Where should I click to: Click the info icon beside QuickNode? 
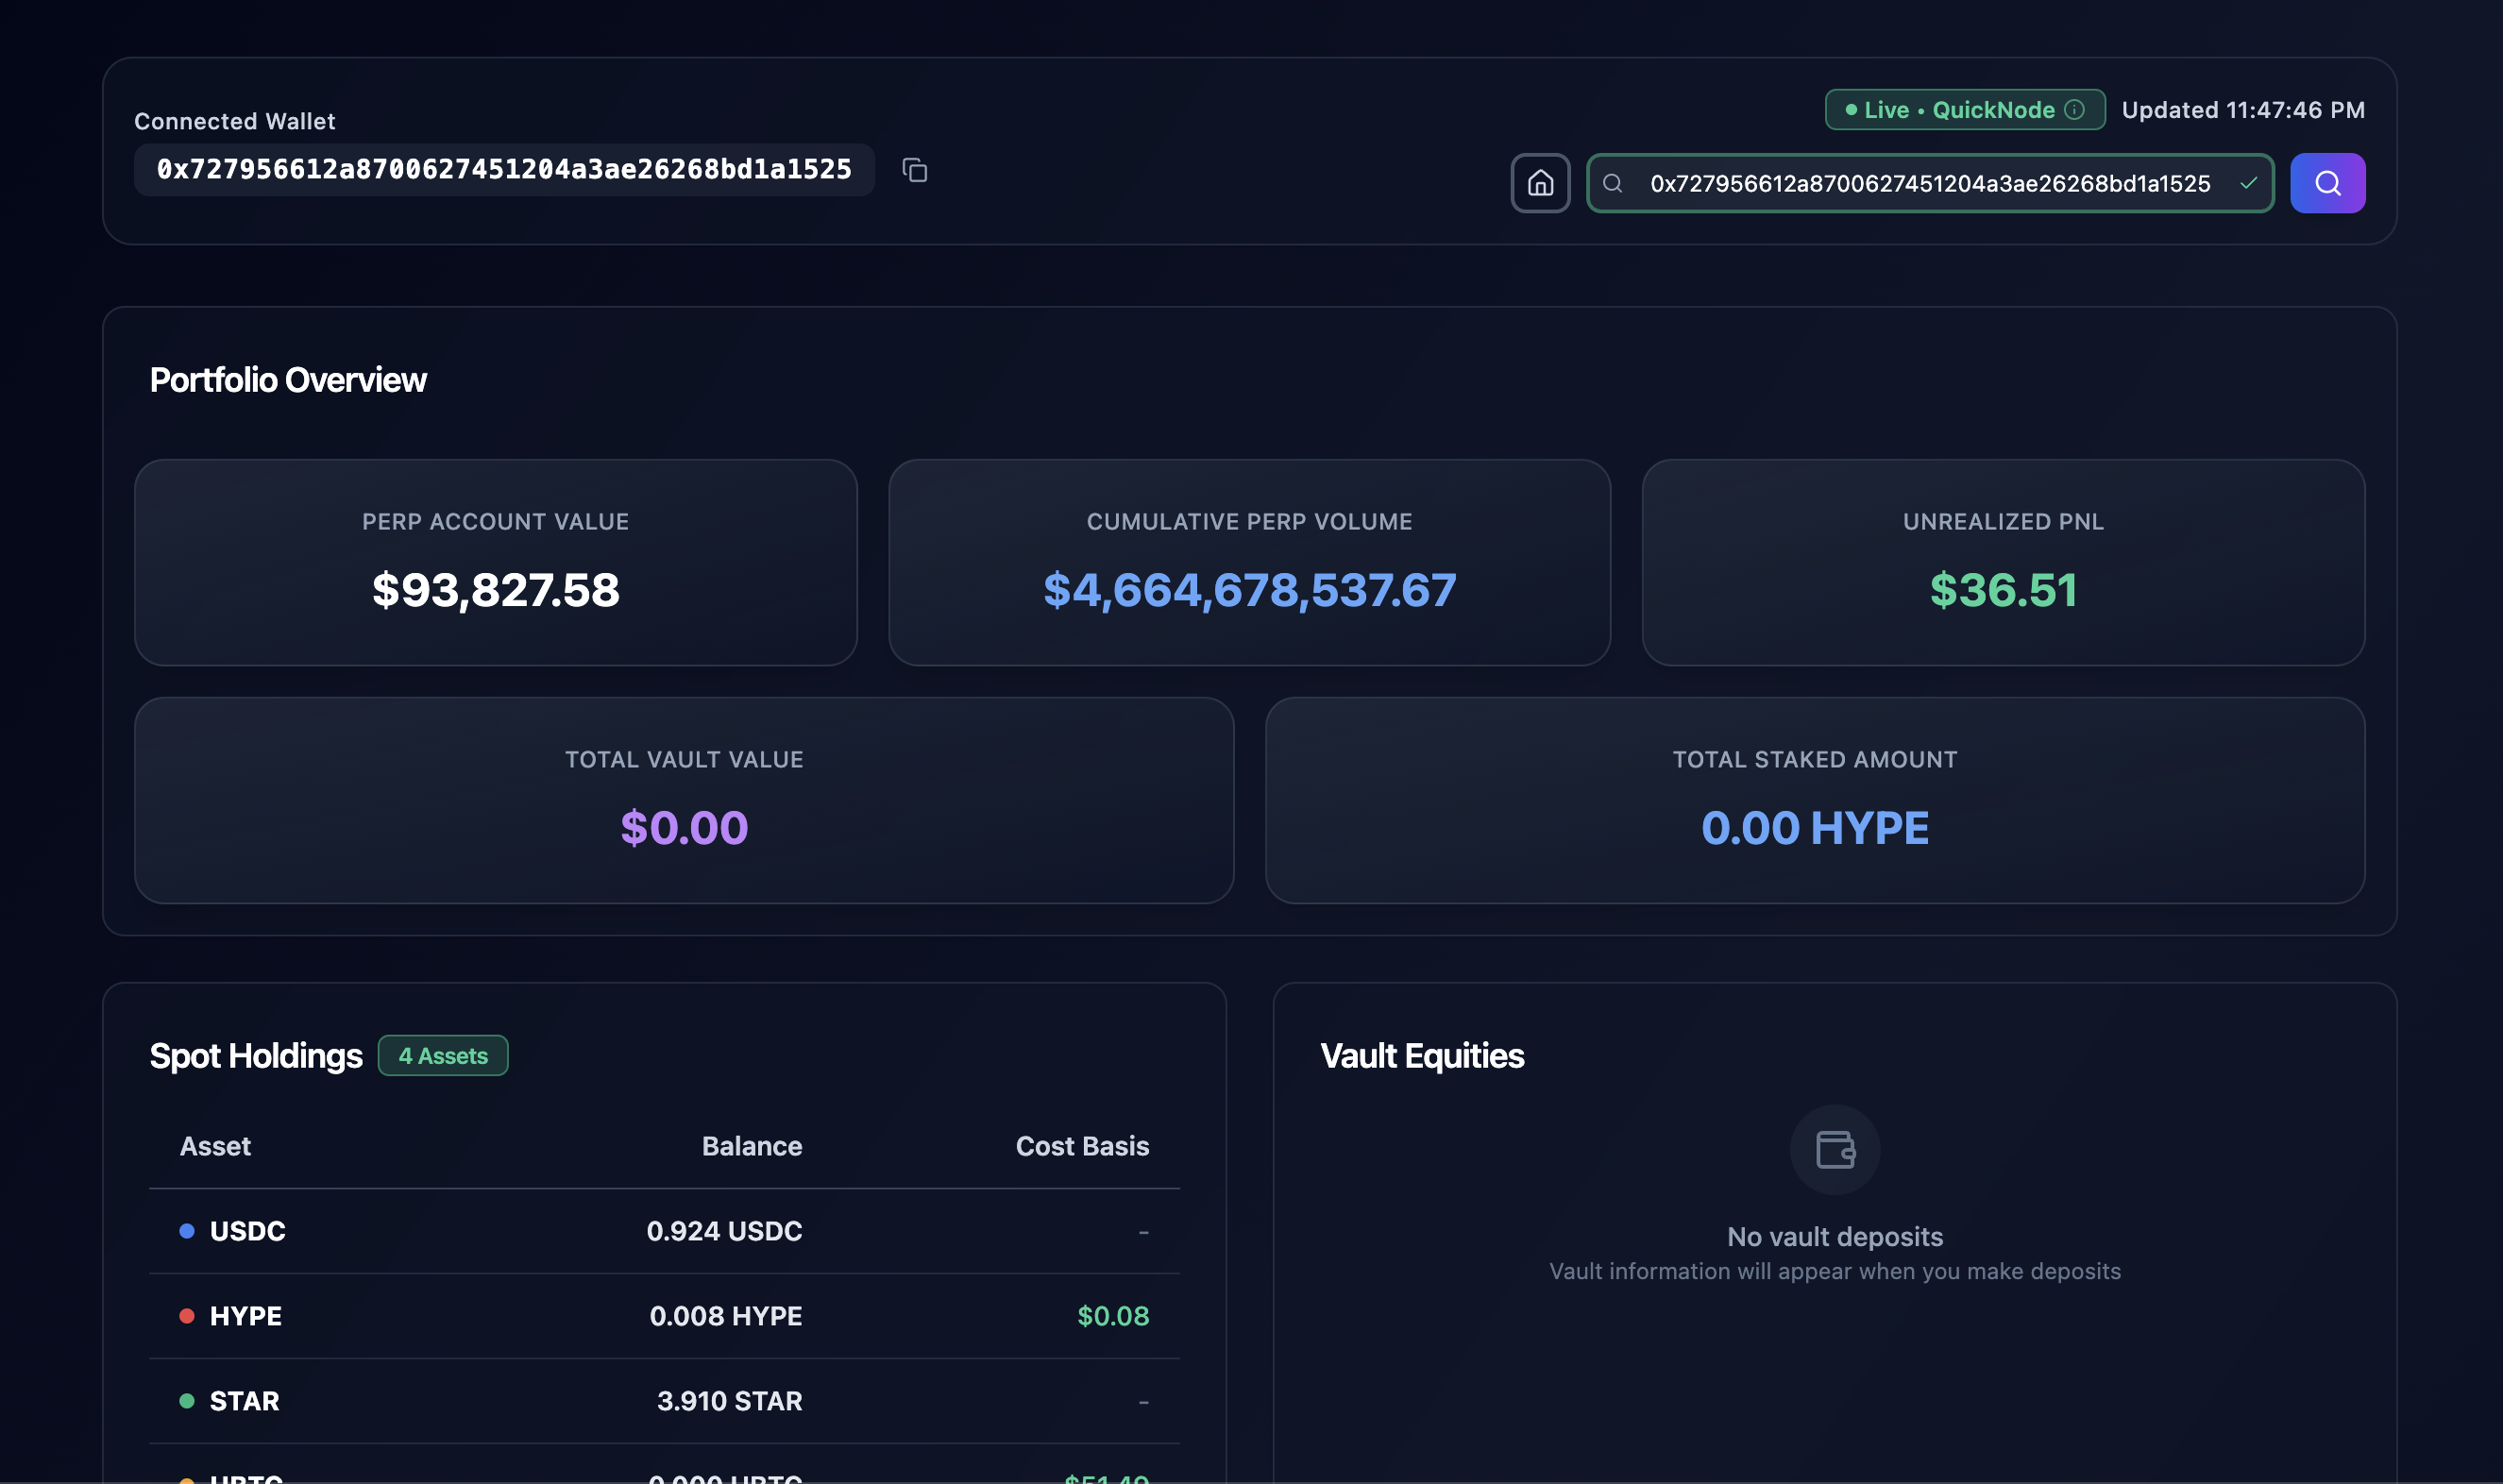[x=2075, y=110]
